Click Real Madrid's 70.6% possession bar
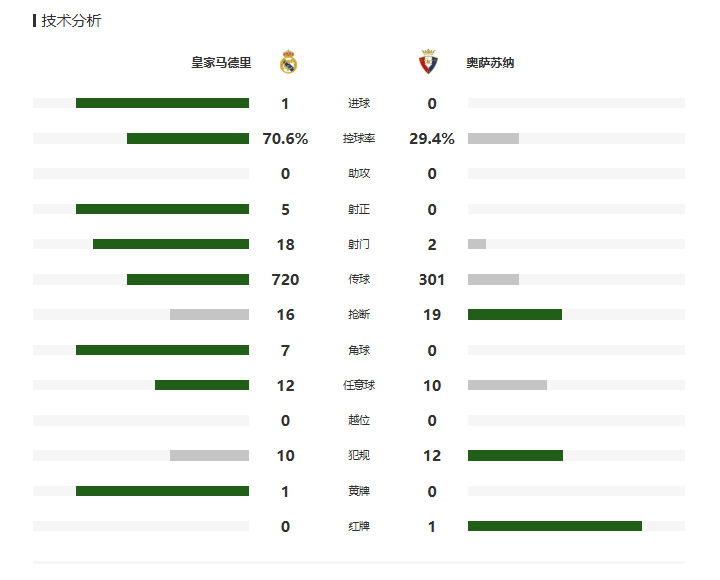The image size is (720, 580). click(x=188, y=138)
